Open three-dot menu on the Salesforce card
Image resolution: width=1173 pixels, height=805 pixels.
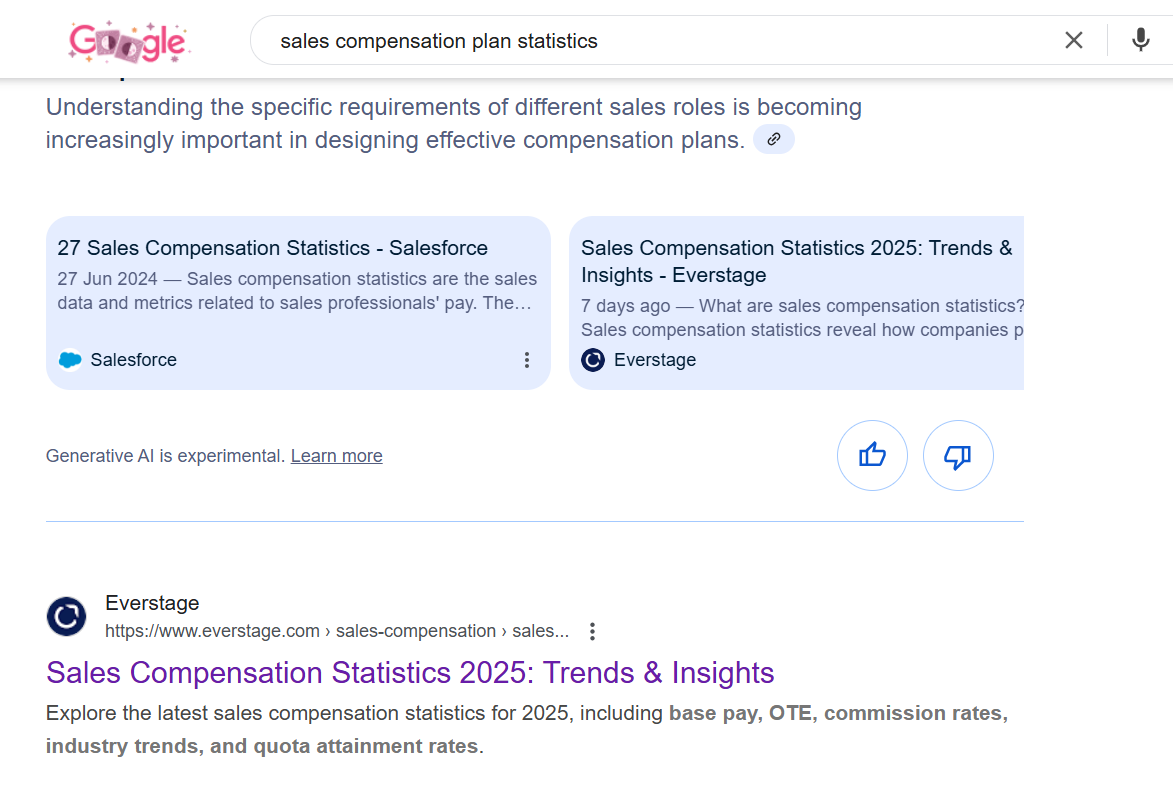(x=527, y=360)
